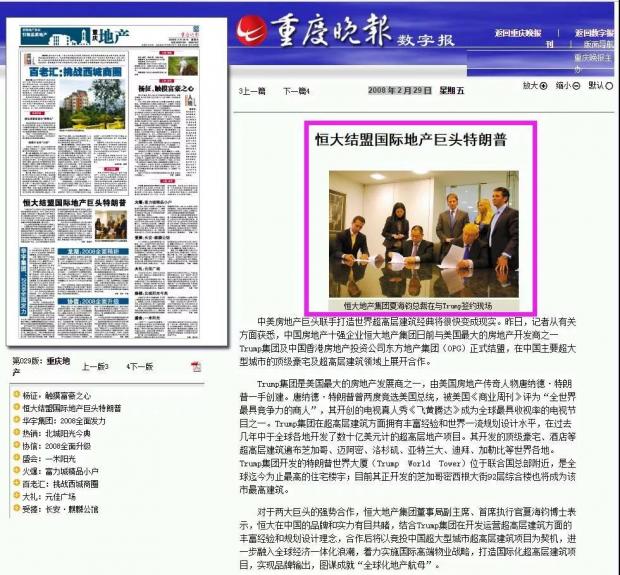Click the 放大 zoom-in text label
This screenshot has width=620, height=575.
tap(531, 85)
